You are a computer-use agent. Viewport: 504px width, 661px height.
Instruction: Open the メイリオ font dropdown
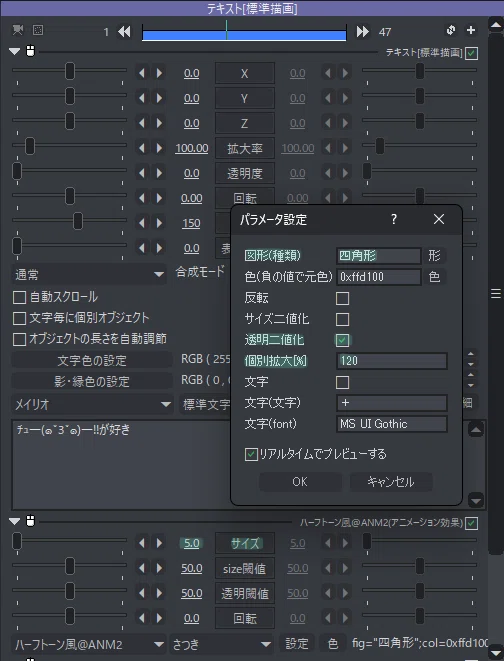pos(92,405)
